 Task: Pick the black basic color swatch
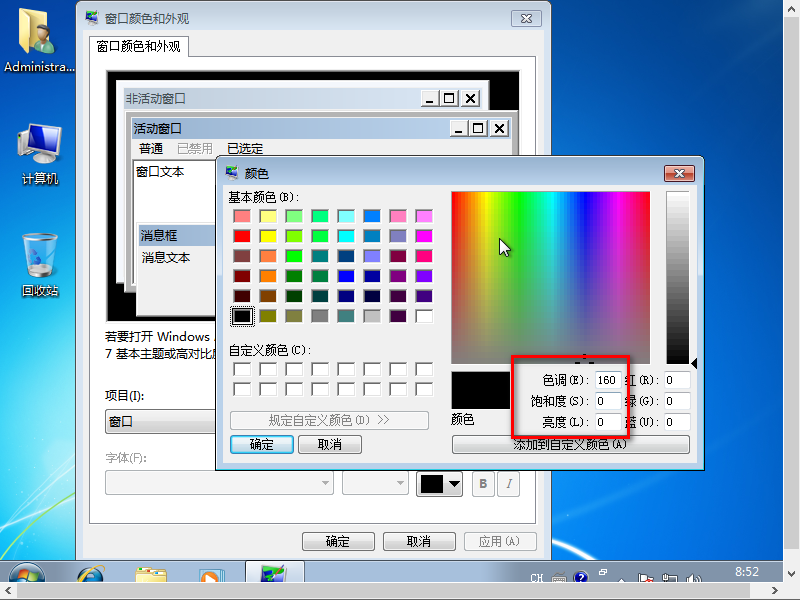[242, 316]
